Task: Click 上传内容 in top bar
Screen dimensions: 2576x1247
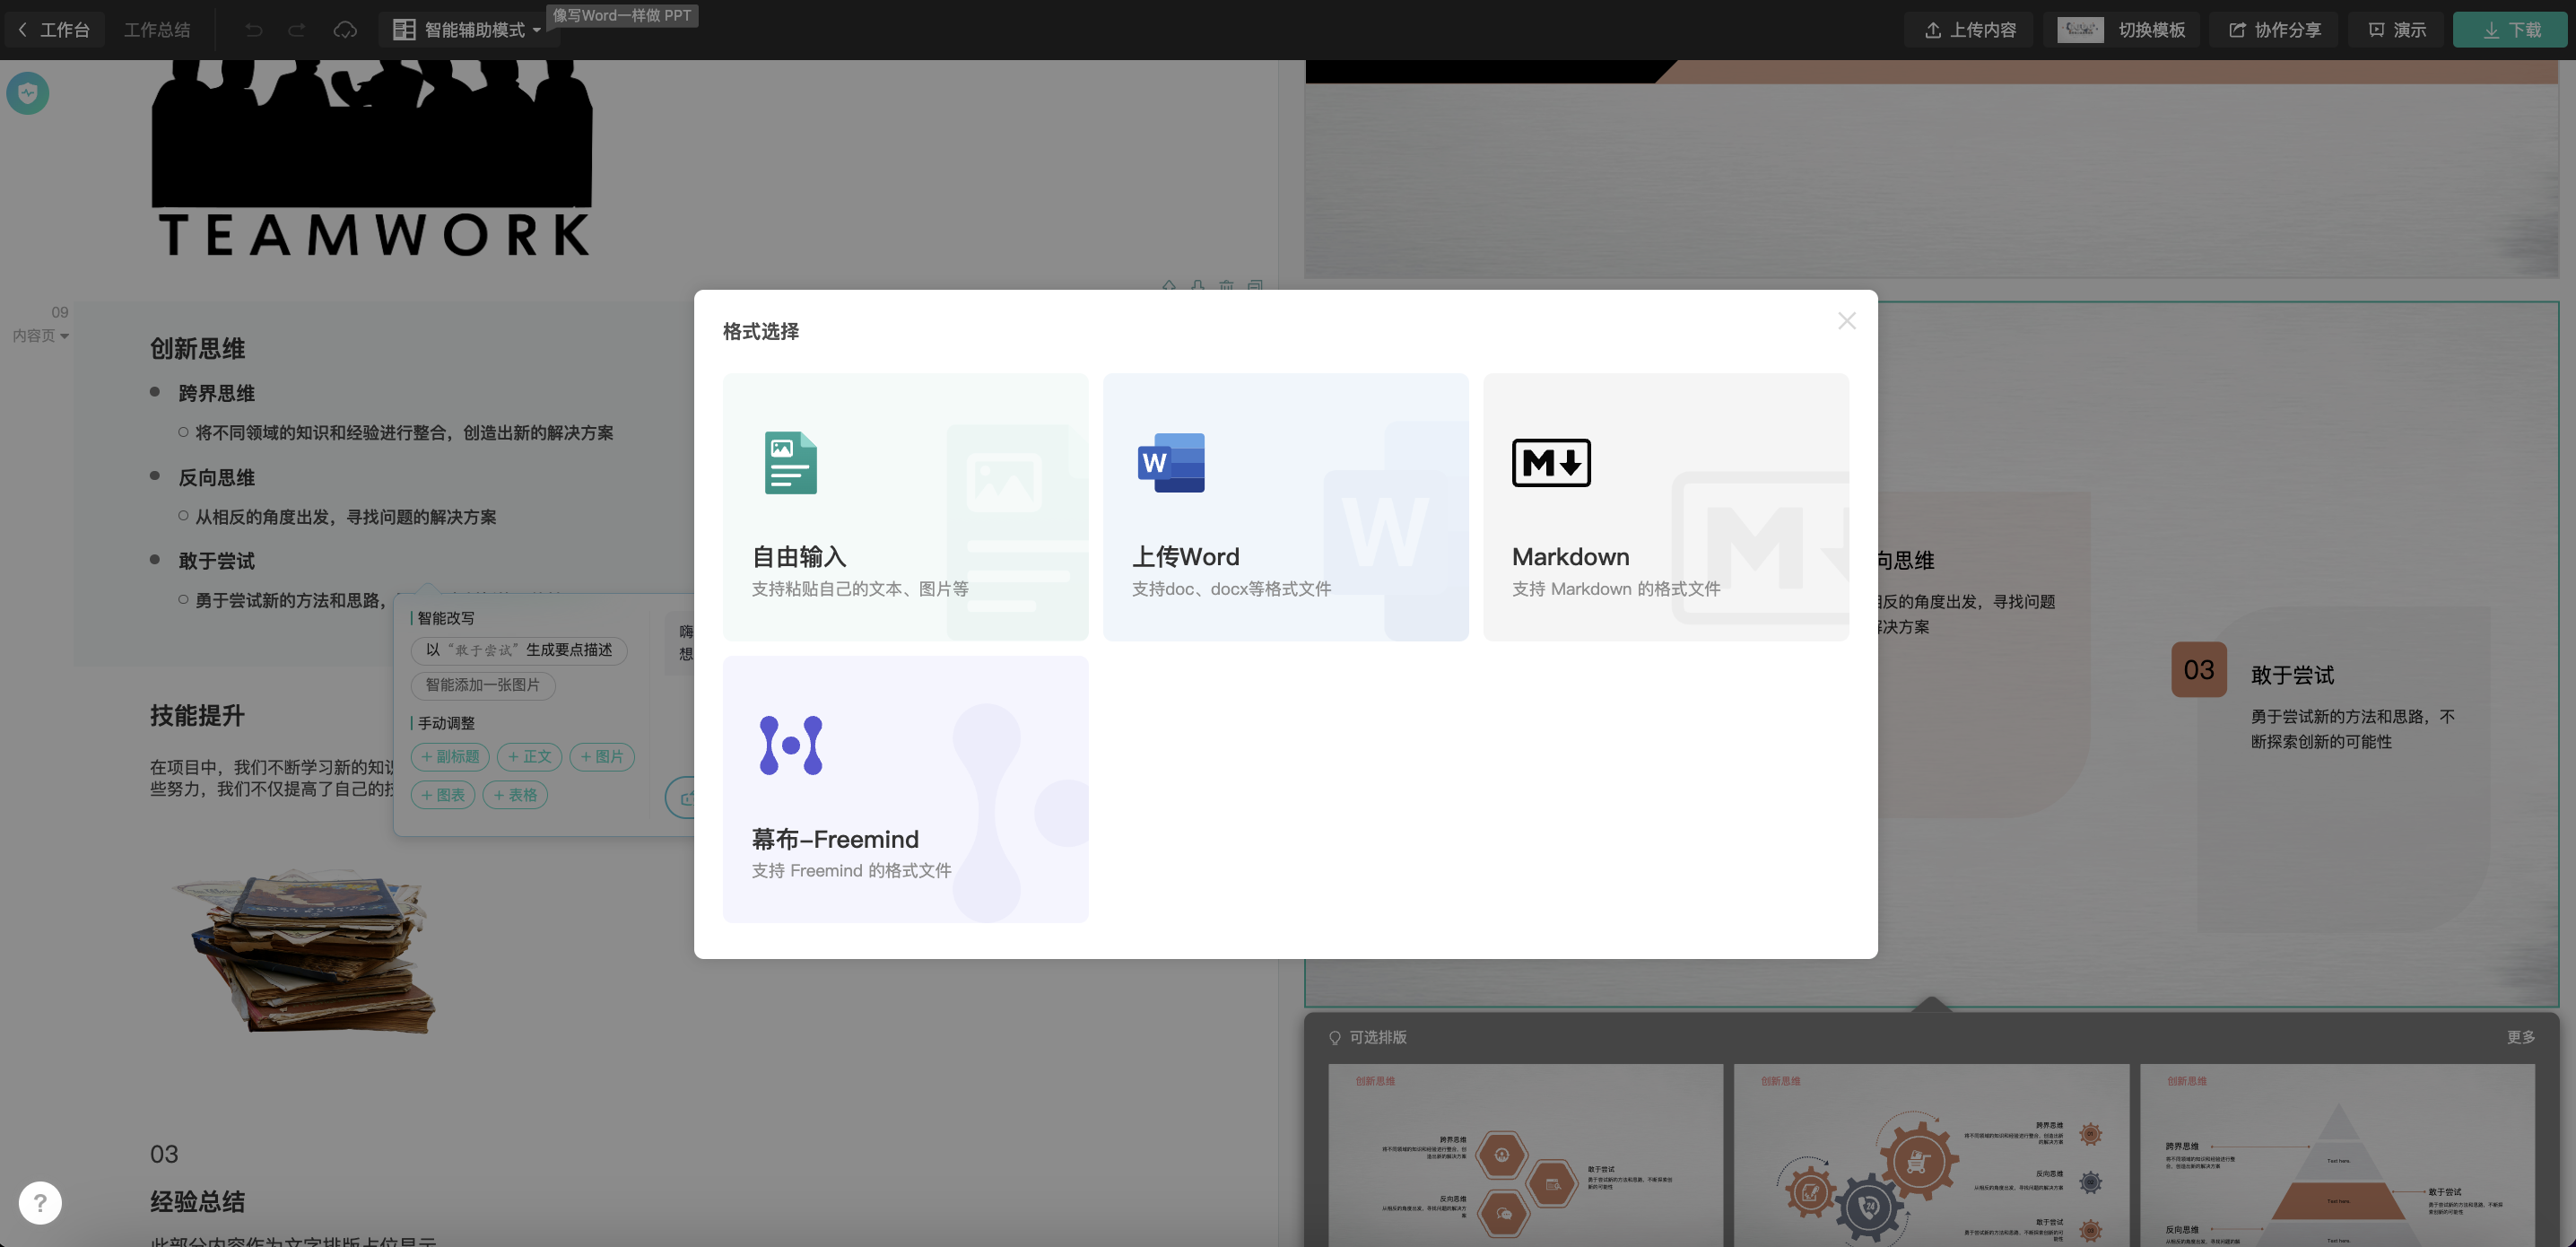Action: coord(1970,30)
